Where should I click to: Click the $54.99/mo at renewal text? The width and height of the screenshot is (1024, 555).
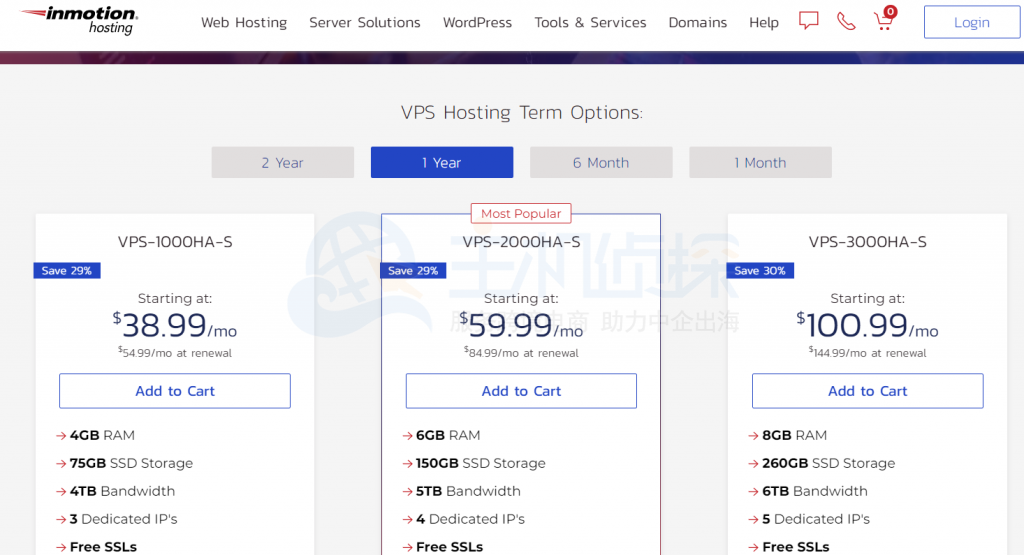(175, 353)
